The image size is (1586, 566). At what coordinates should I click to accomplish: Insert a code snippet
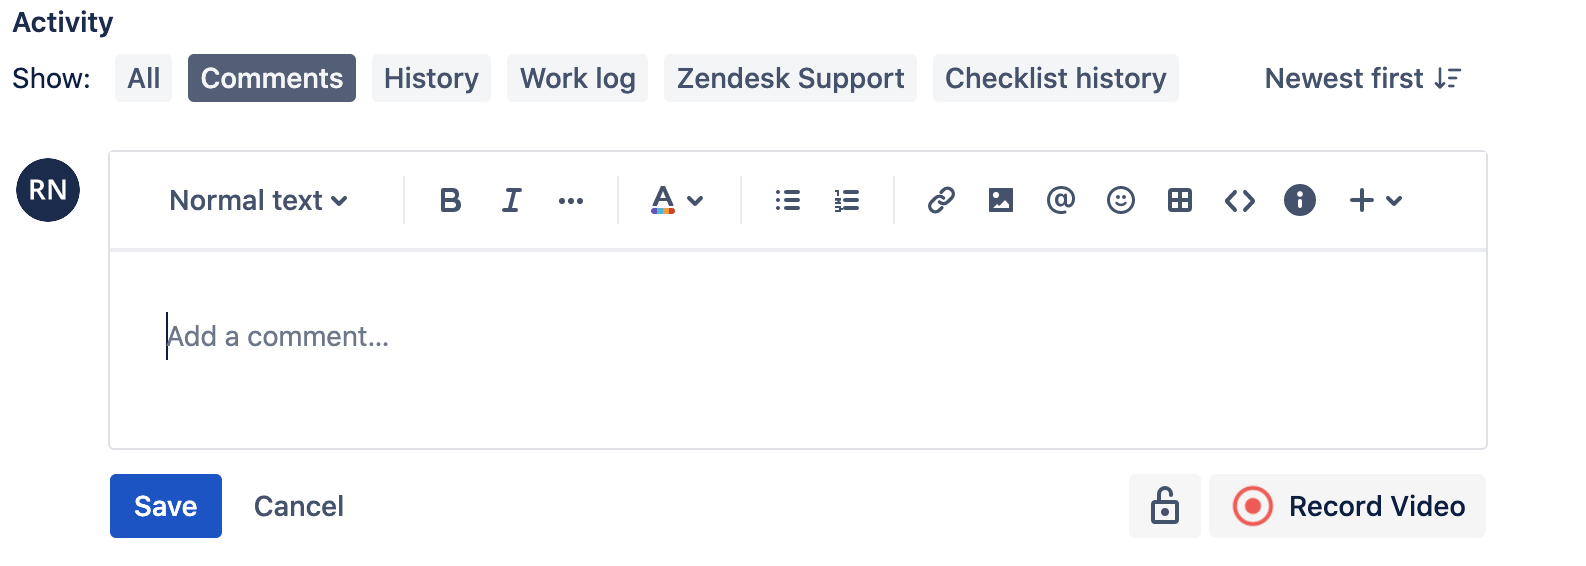click(x=1240, y=201)
